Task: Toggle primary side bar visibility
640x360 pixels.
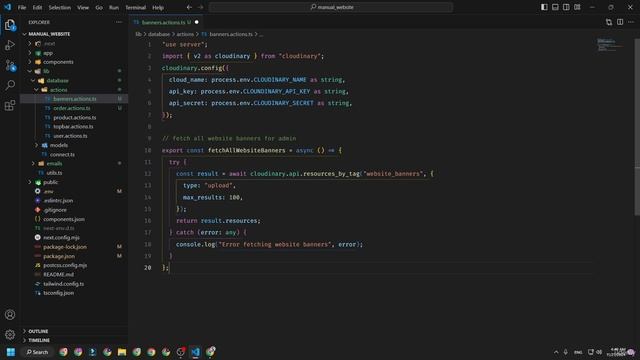Action: pos(544,7)
